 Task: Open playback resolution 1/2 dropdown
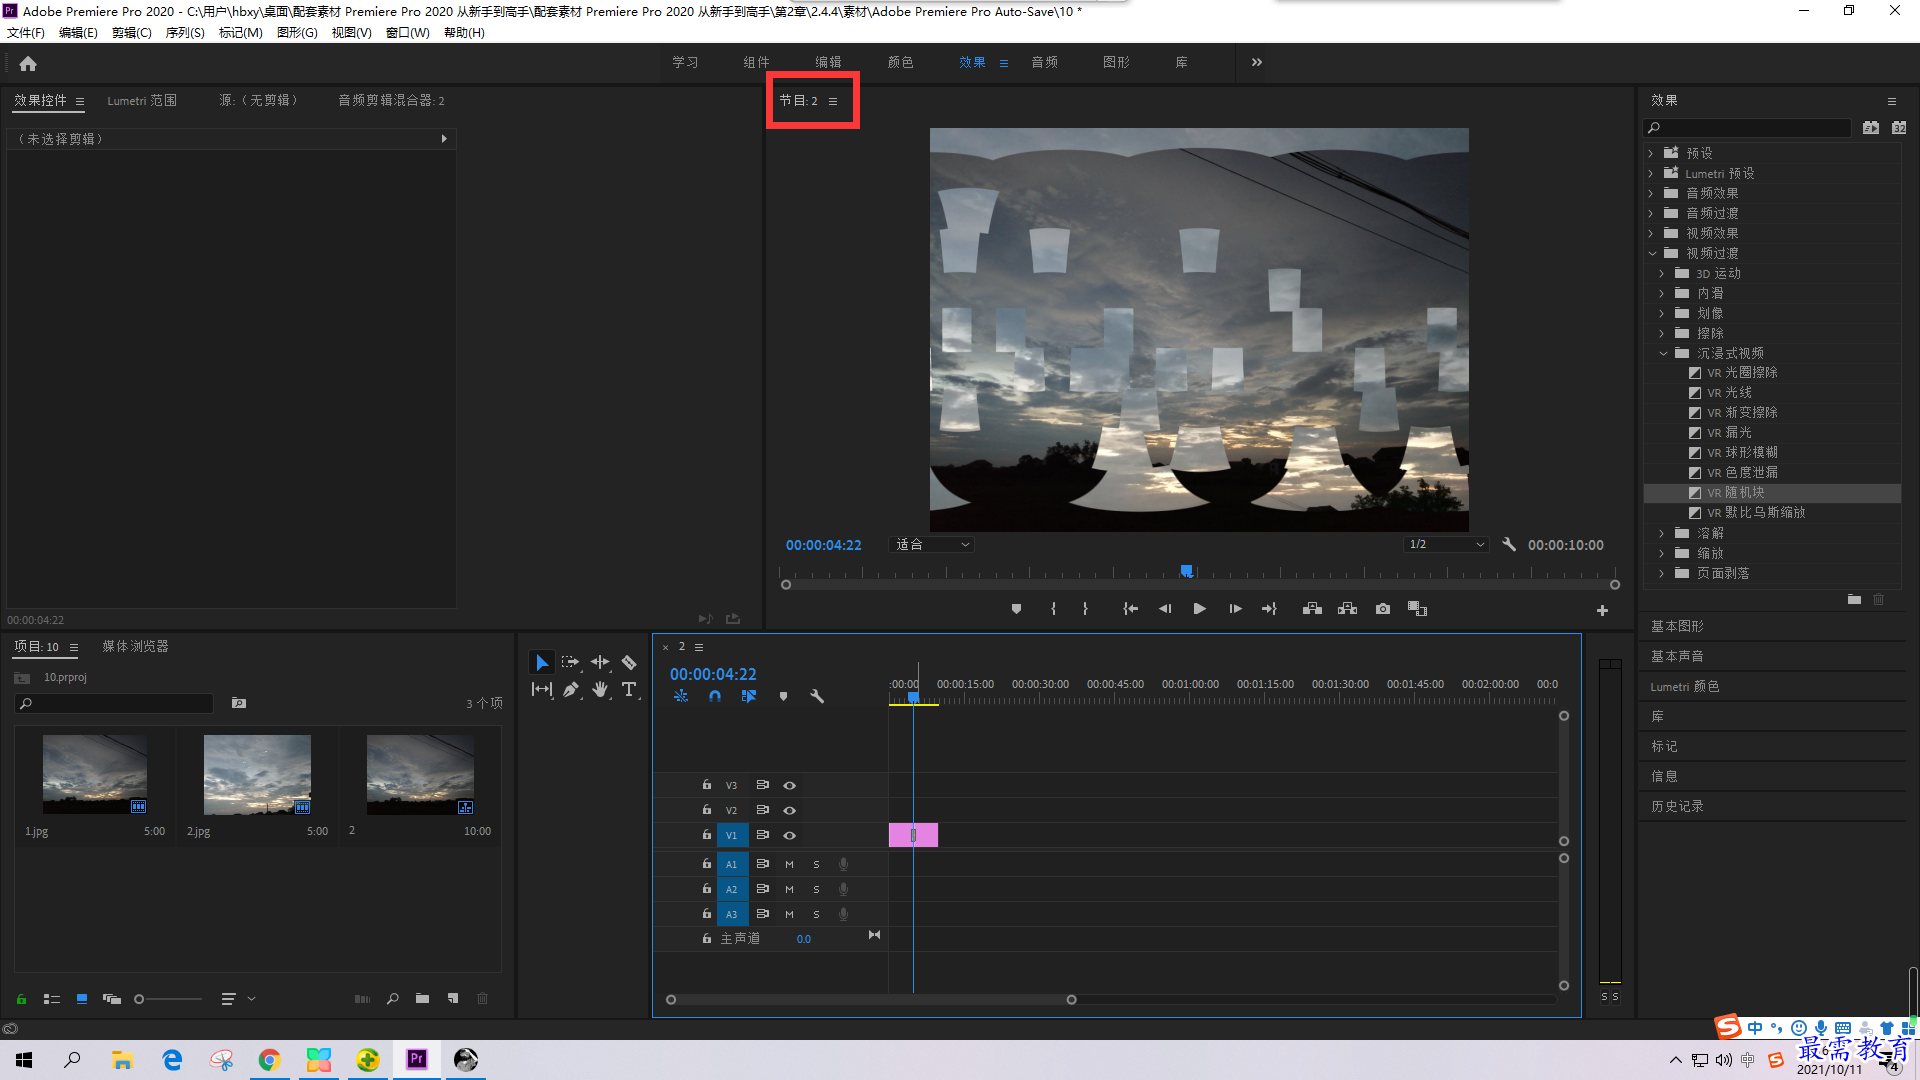[x=1446, y=544]
